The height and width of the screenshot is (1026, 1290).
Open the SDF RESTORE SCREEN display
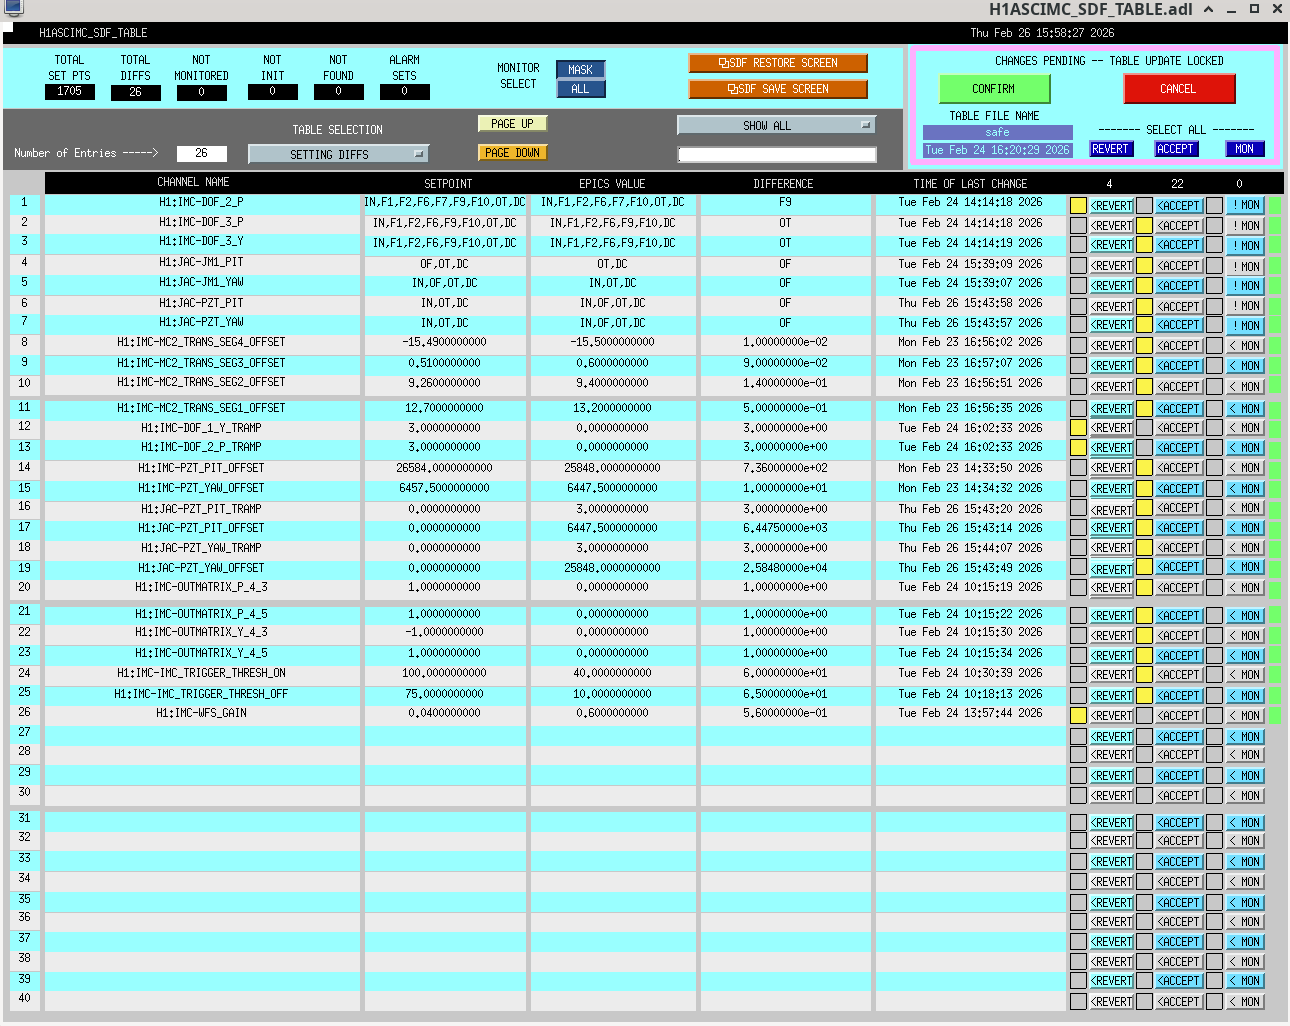tap(778, 63)
